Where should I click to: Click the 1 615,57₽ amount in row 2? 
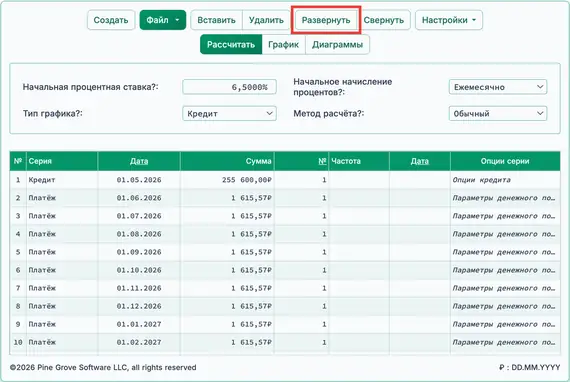227,198
